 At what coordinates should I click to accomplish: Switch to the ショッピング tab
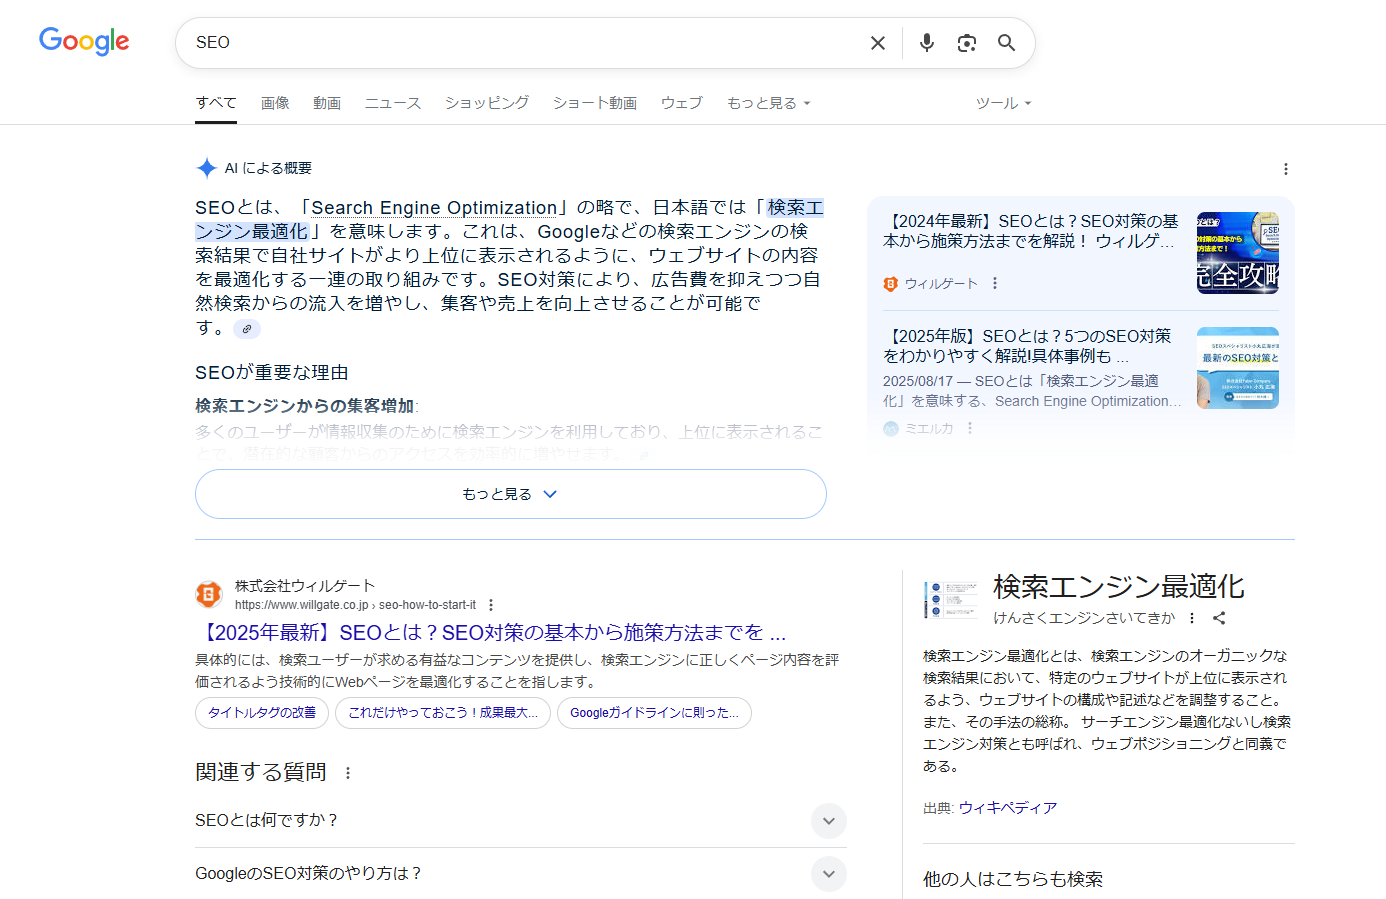coord(487,103)
